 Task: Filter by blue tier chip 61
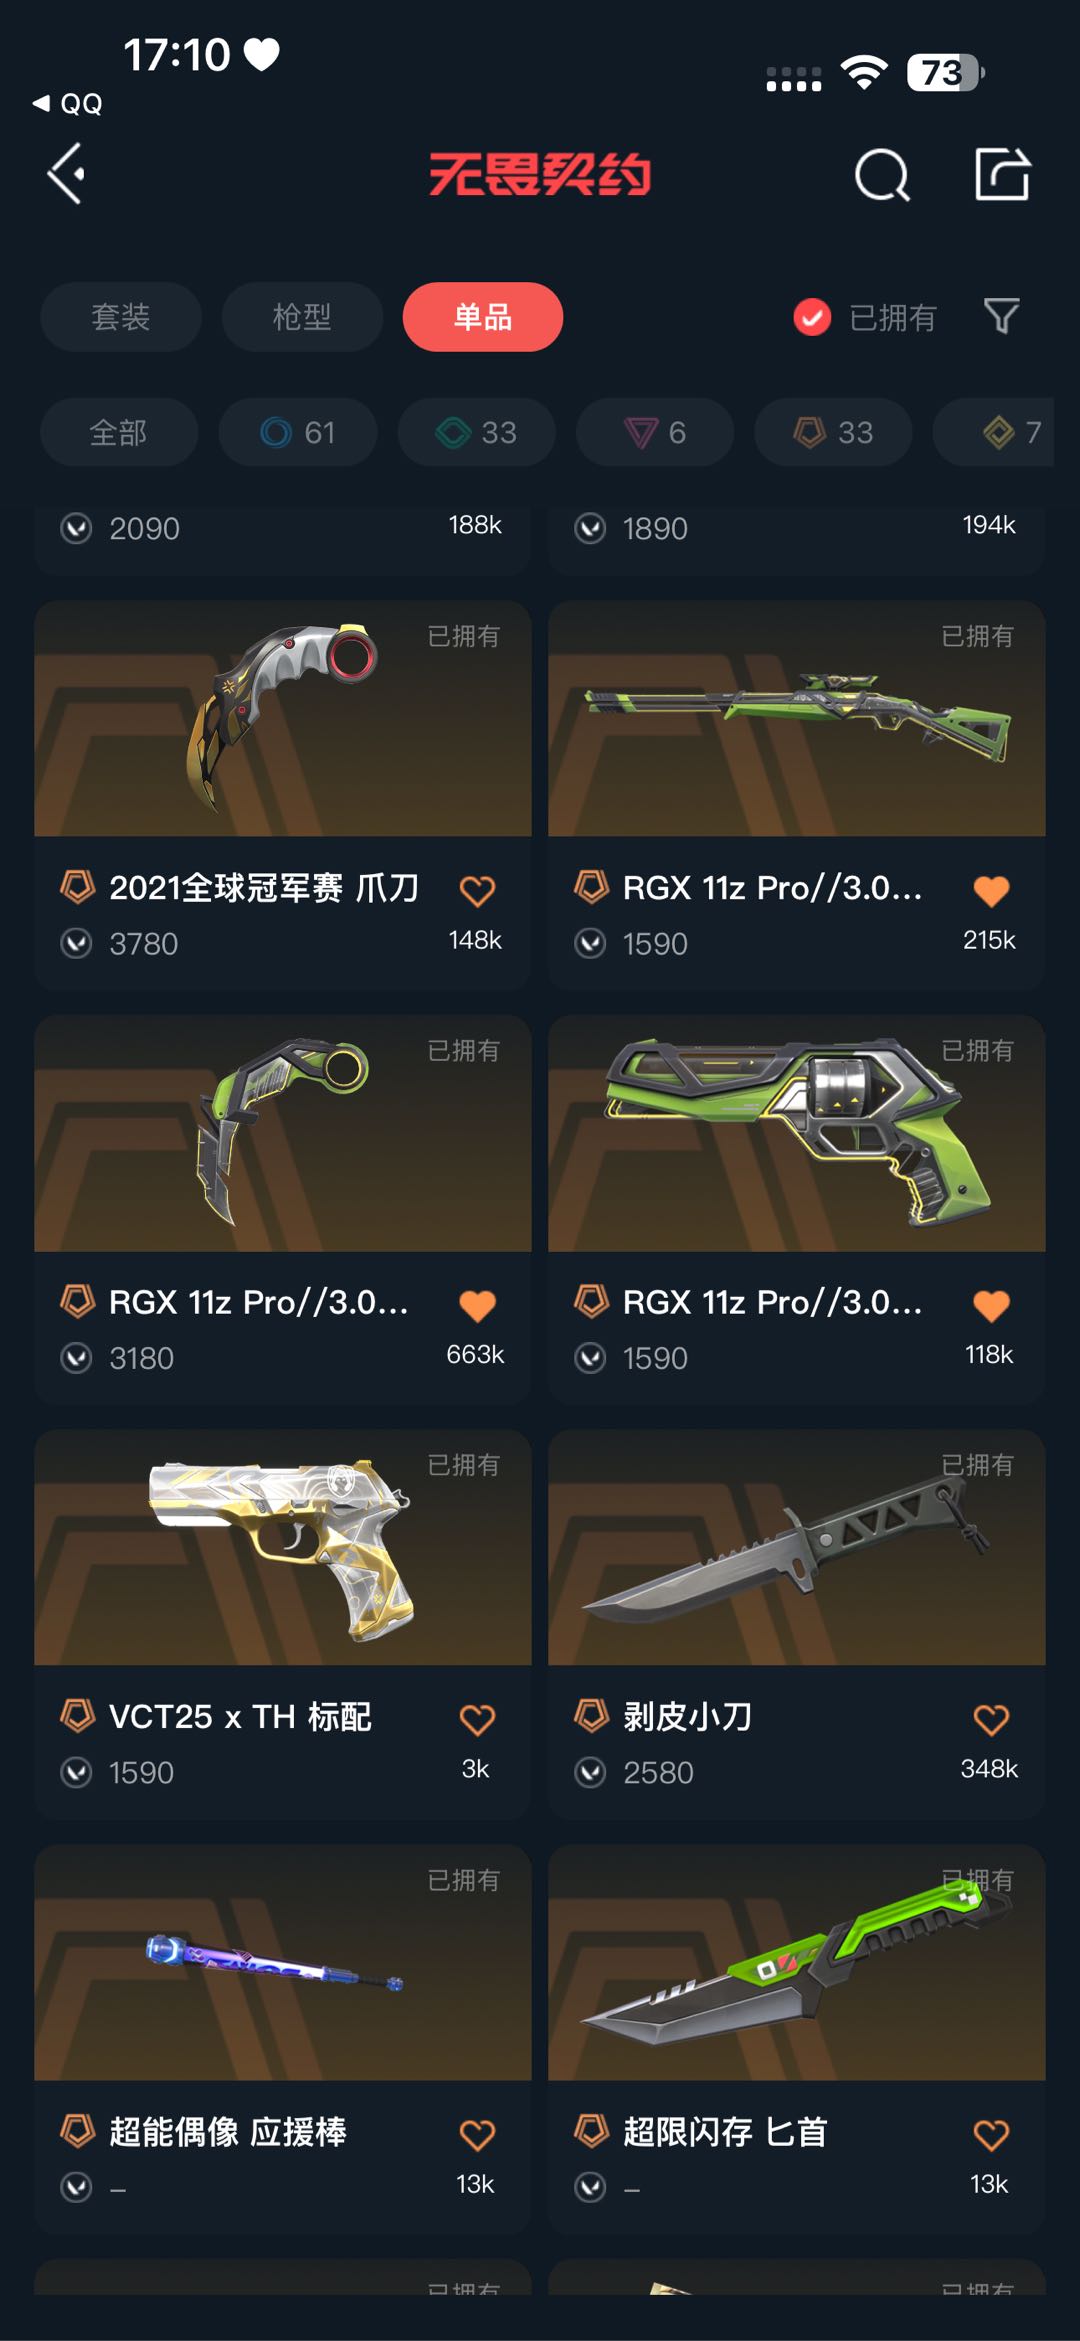(298, 432)
